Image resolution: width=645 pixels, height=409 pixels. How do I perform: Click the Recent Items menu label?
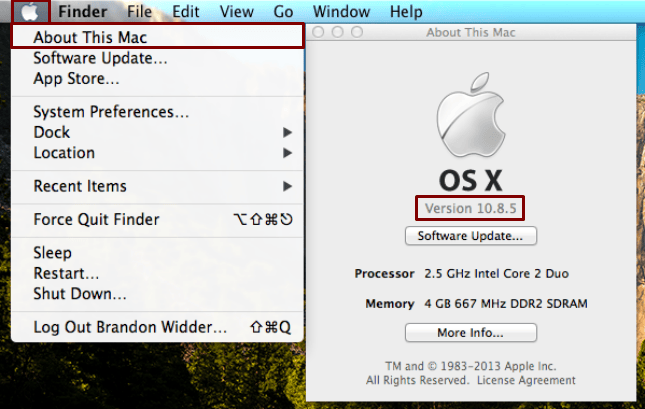(80, 186)
